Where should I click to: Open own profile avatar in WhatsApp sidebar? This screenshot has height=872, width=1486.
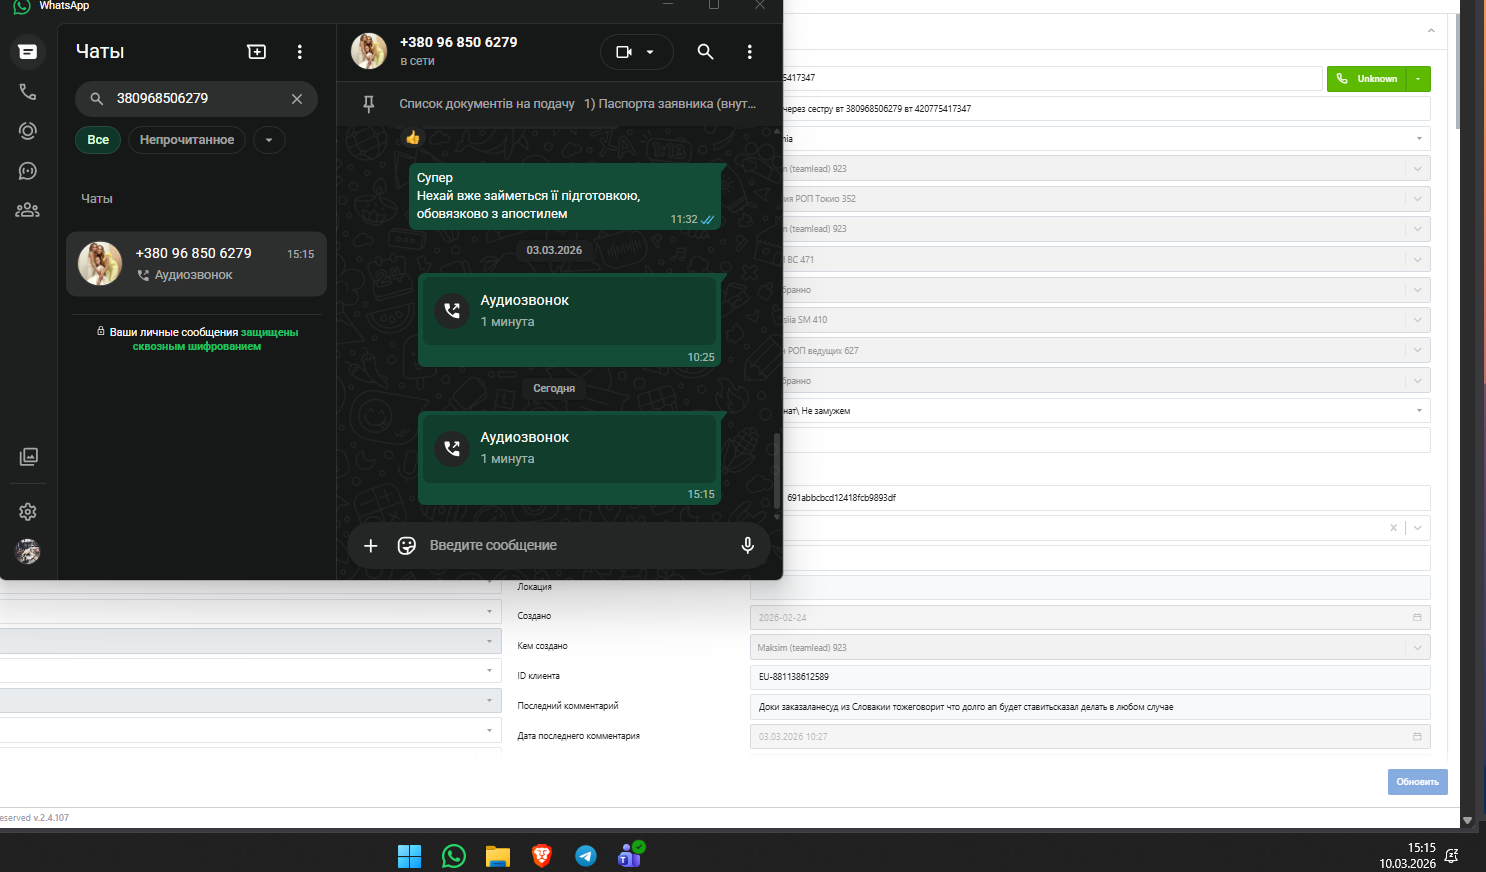[28, 551]
